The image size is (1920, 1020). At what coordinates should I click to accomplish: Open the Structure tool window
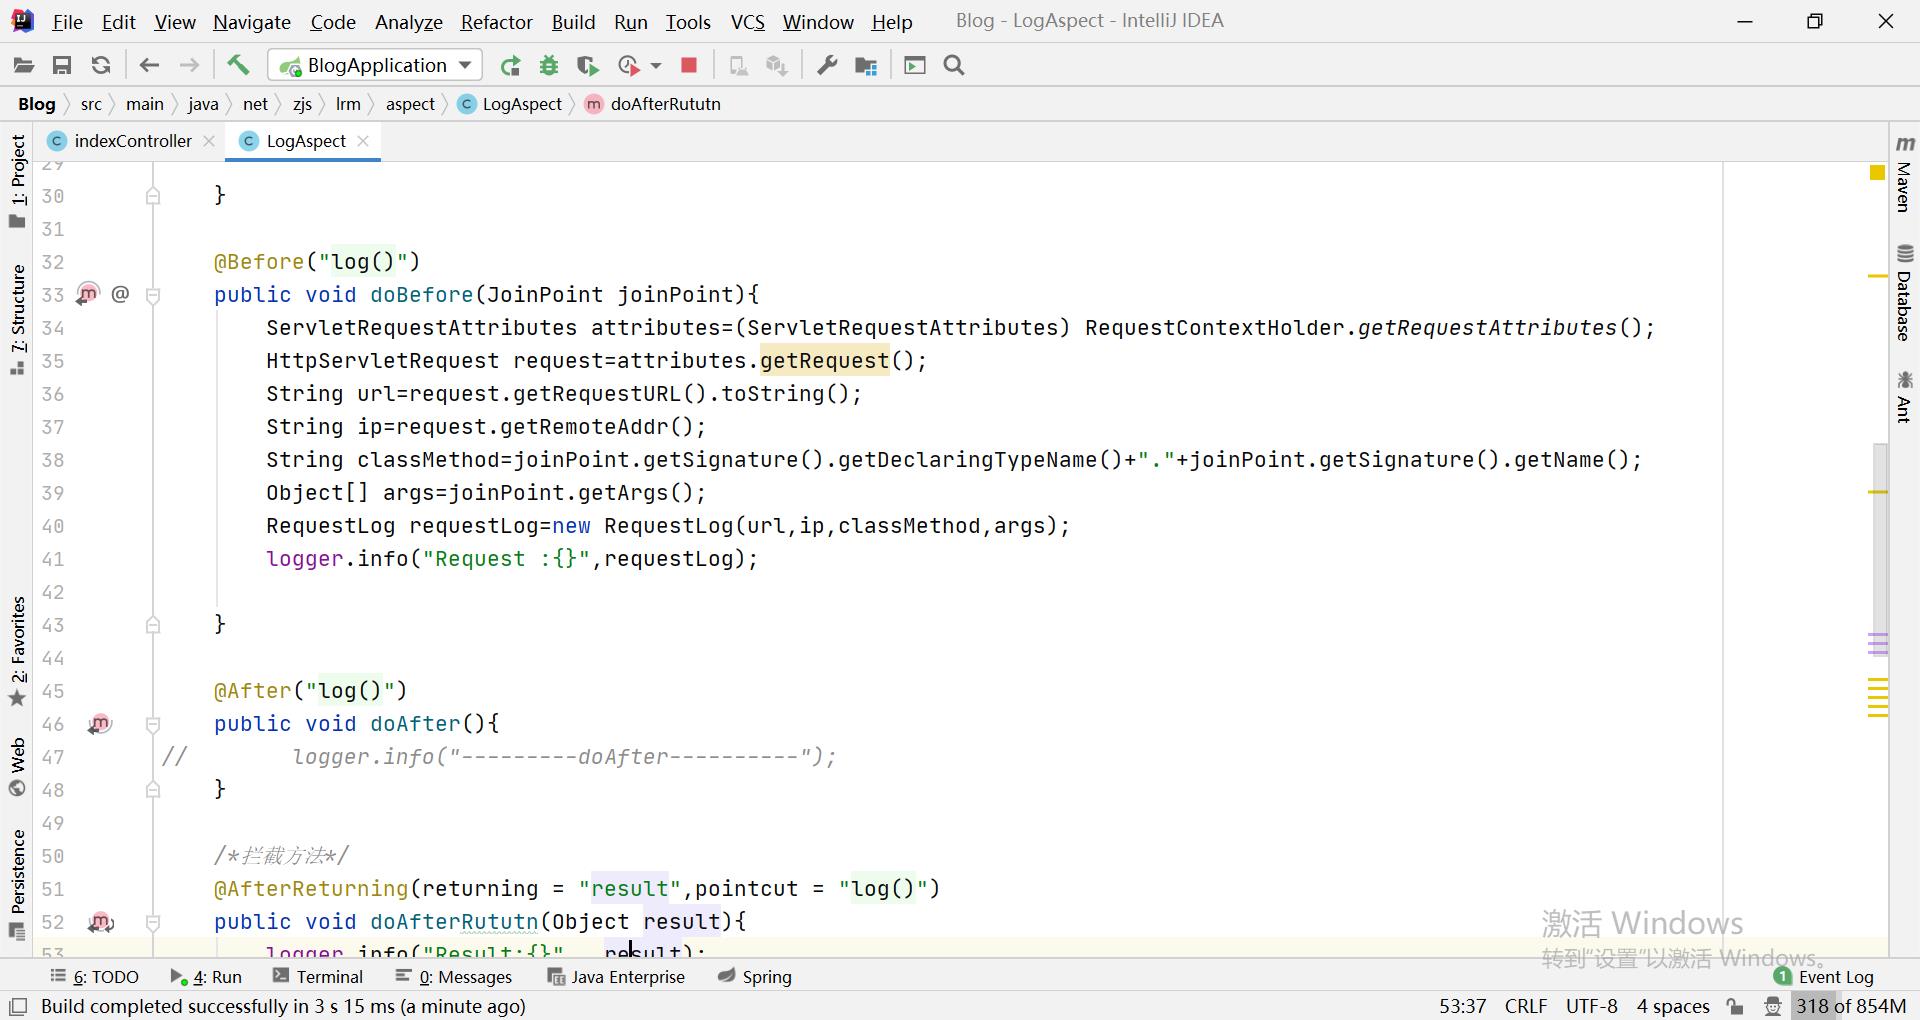pyautogui.click(x=17, y=320)
